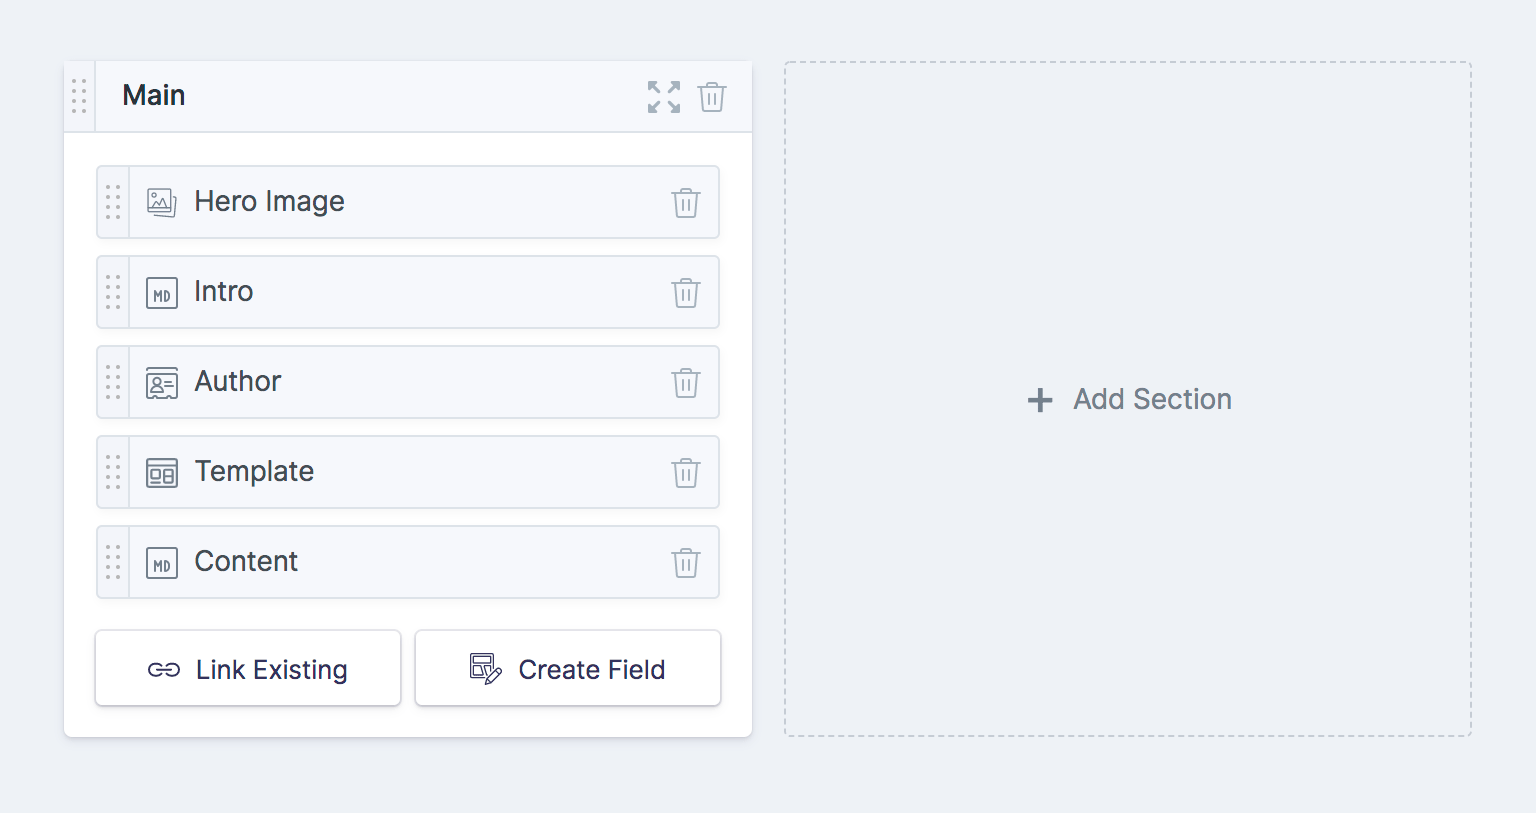Viewport: 1536px width, 813px height.
Task: Click the layout icon beside Template
Action: point(161,472)
